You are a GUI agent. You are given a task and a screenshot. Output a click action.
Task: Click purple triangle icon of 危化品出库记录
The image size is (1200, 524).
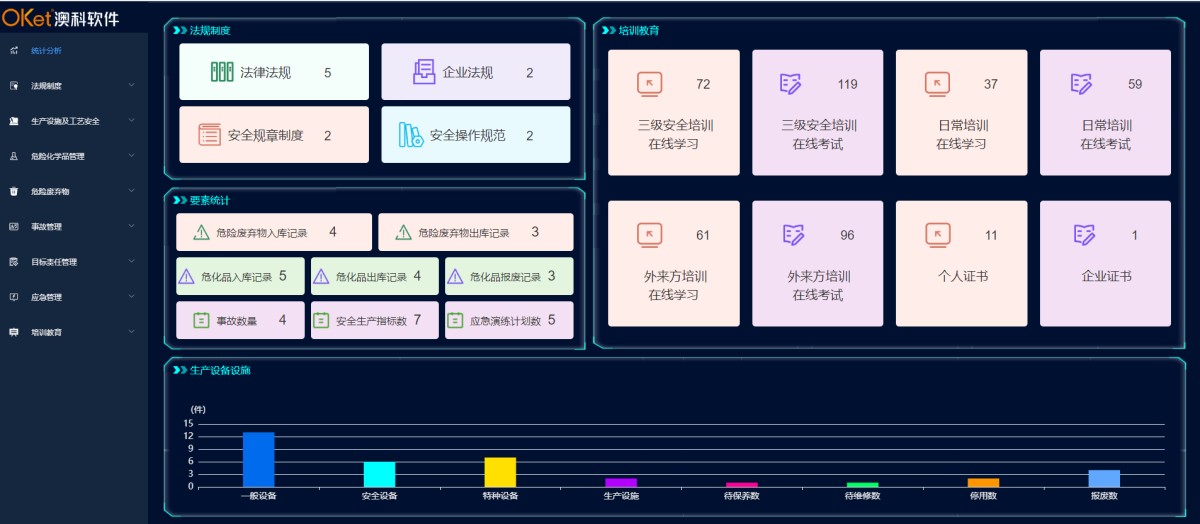click(x=321, y=277)
